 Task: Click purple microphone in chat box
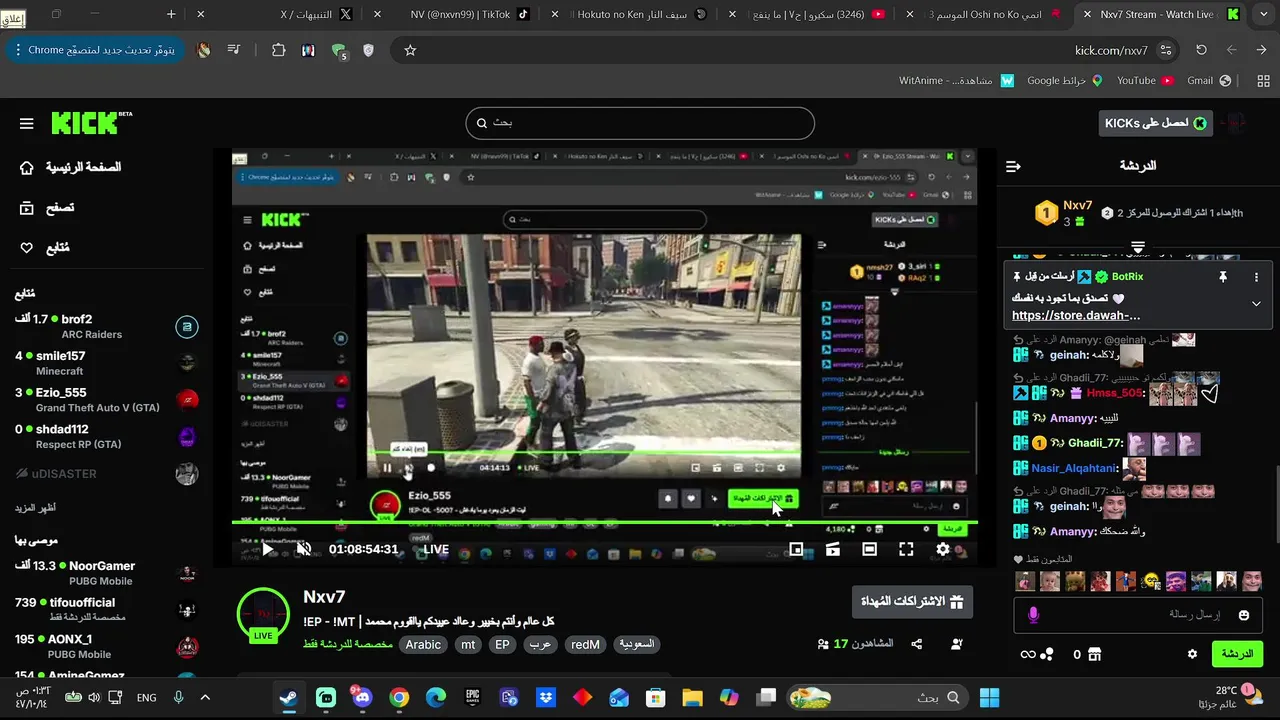tap(1034, 615)
